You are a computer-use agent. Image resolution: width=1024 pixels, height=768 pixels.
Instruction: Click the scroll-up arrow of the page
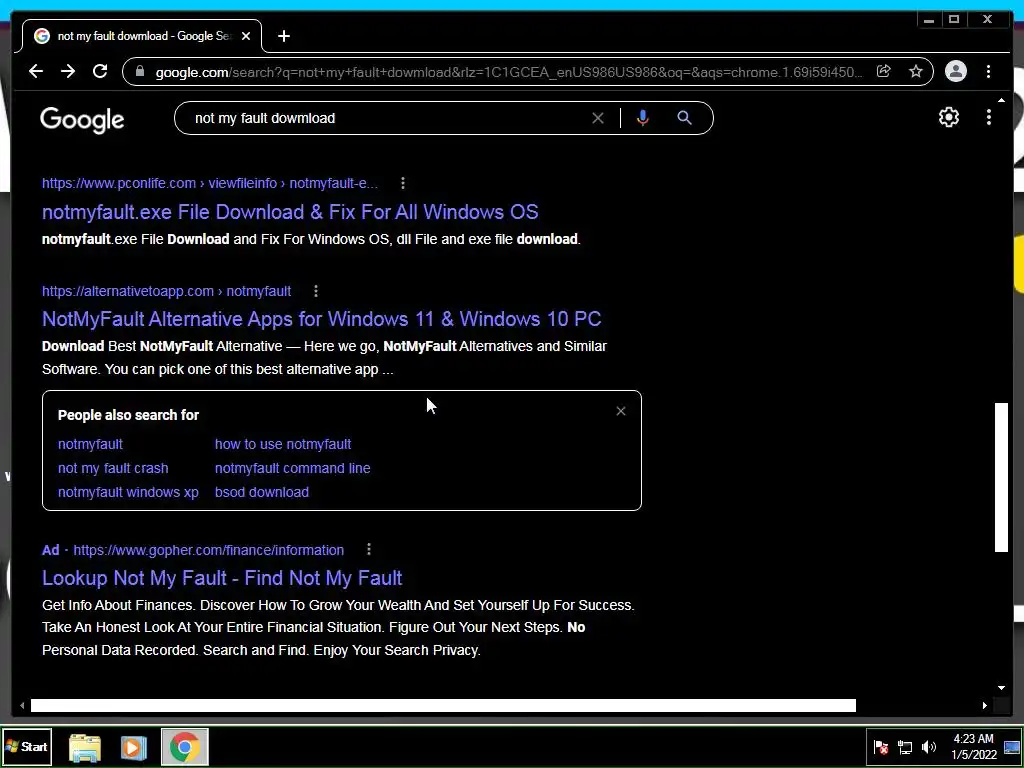click(1001, 101)
